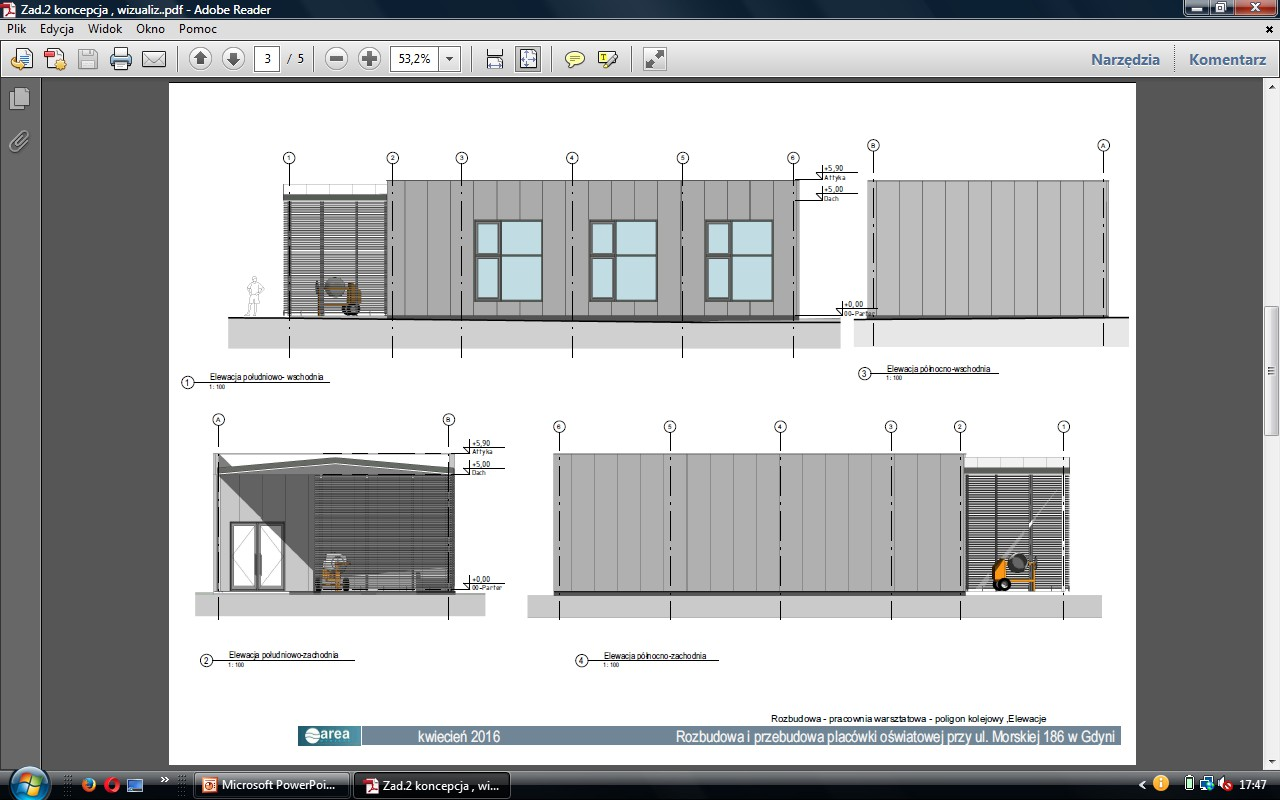Expand quick launch overflow chevron
The width and height of the screenshot is (1280, 800).
(x=165, y=780)
